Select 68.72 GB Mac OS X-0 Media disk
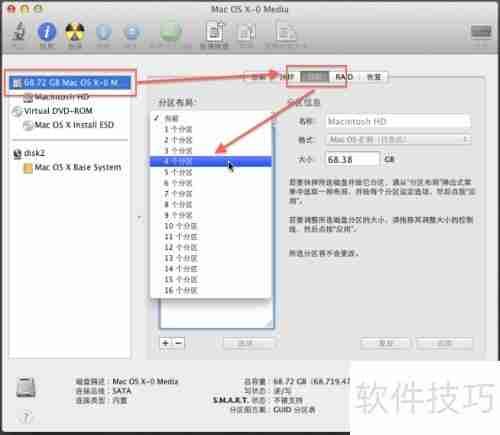Viewport: 500px width, 435px height. [x=70, y=83]
